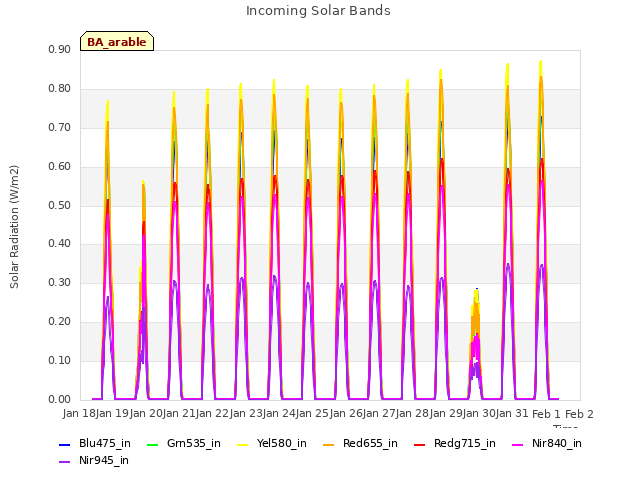Click the 0.50 y-axis tick label

point(60,205)
